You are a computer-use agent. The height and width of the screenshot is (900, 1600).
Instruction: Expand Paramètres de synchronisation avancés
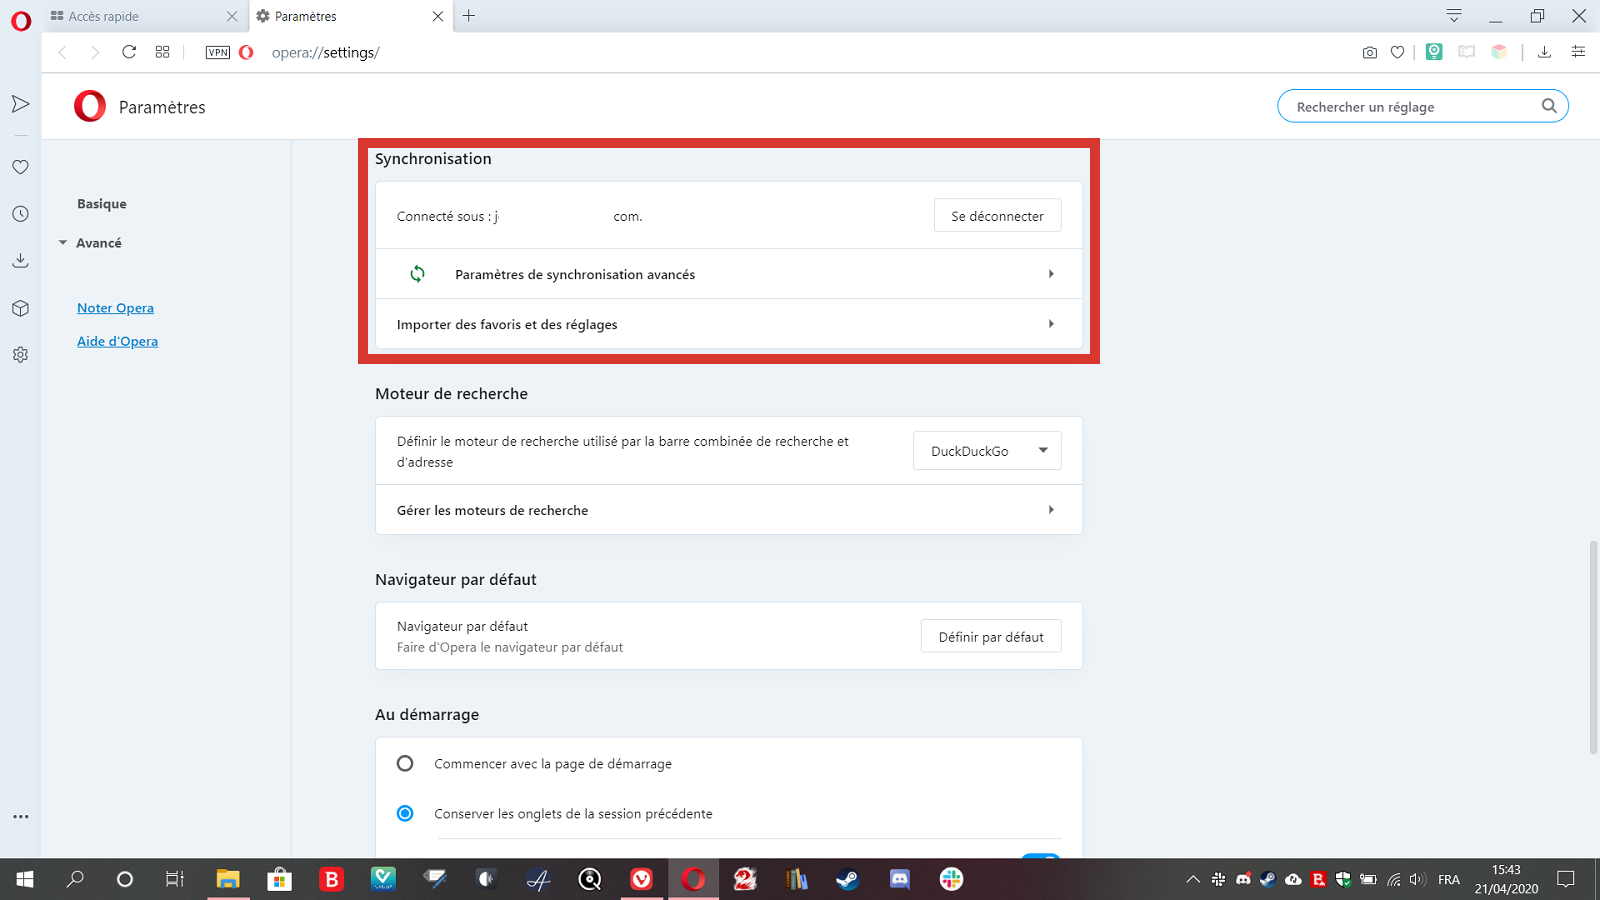729,274
